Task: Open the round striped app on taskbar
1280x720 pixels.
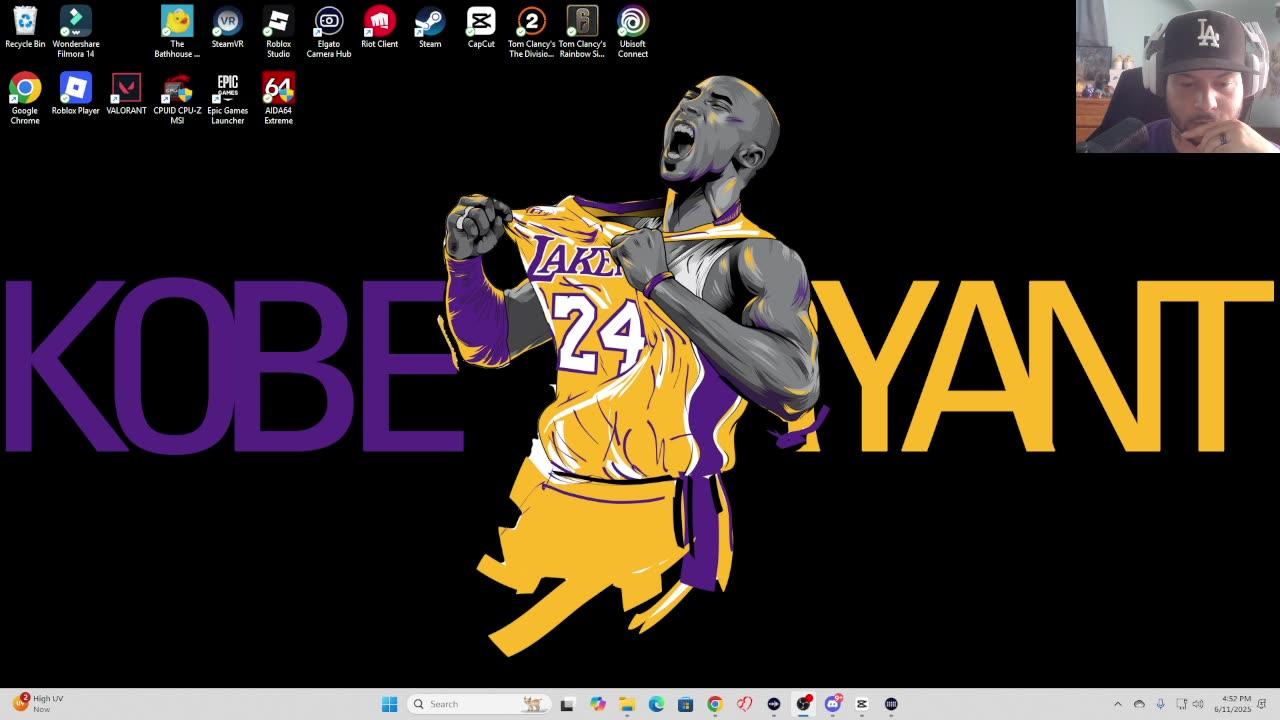Action: tap(891, 704)
